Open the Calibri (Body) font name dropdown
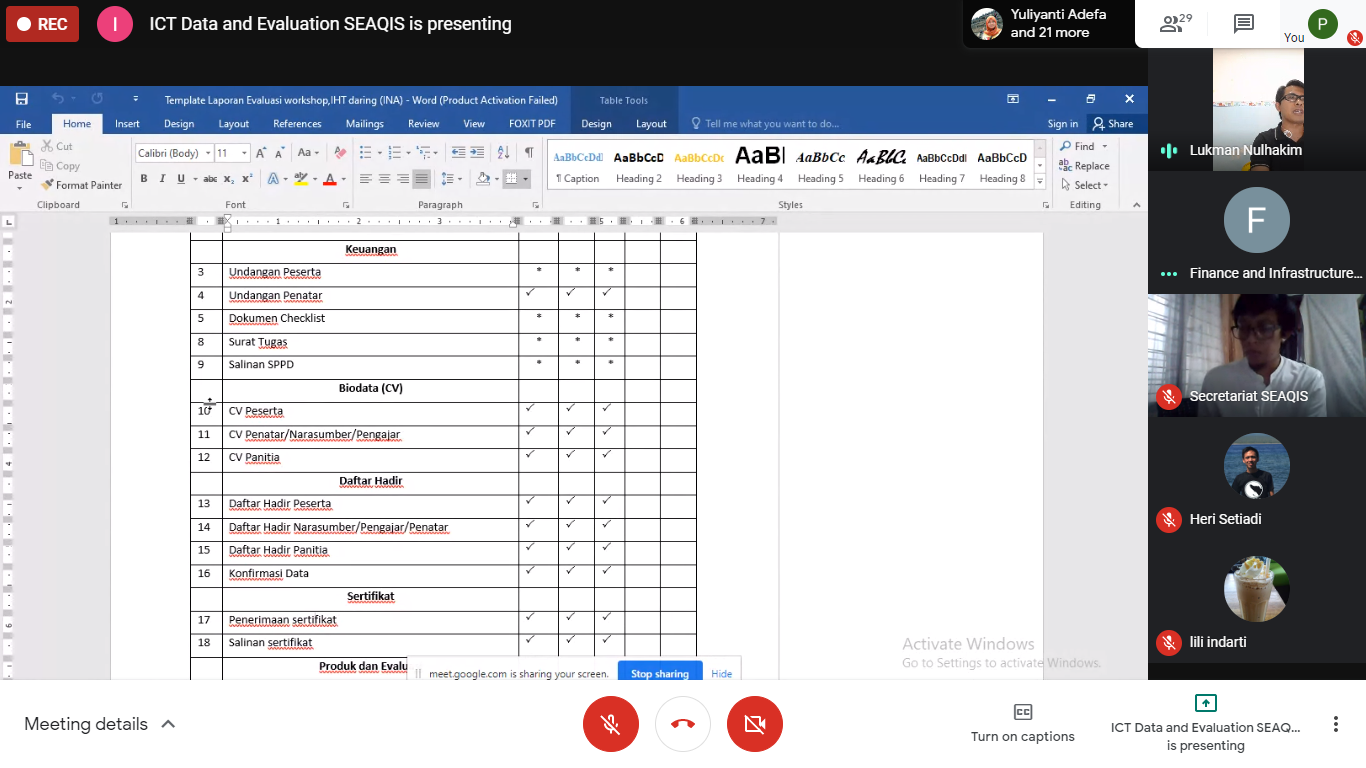The width and height of the screenshot is (1366, 768). [208, 153]
